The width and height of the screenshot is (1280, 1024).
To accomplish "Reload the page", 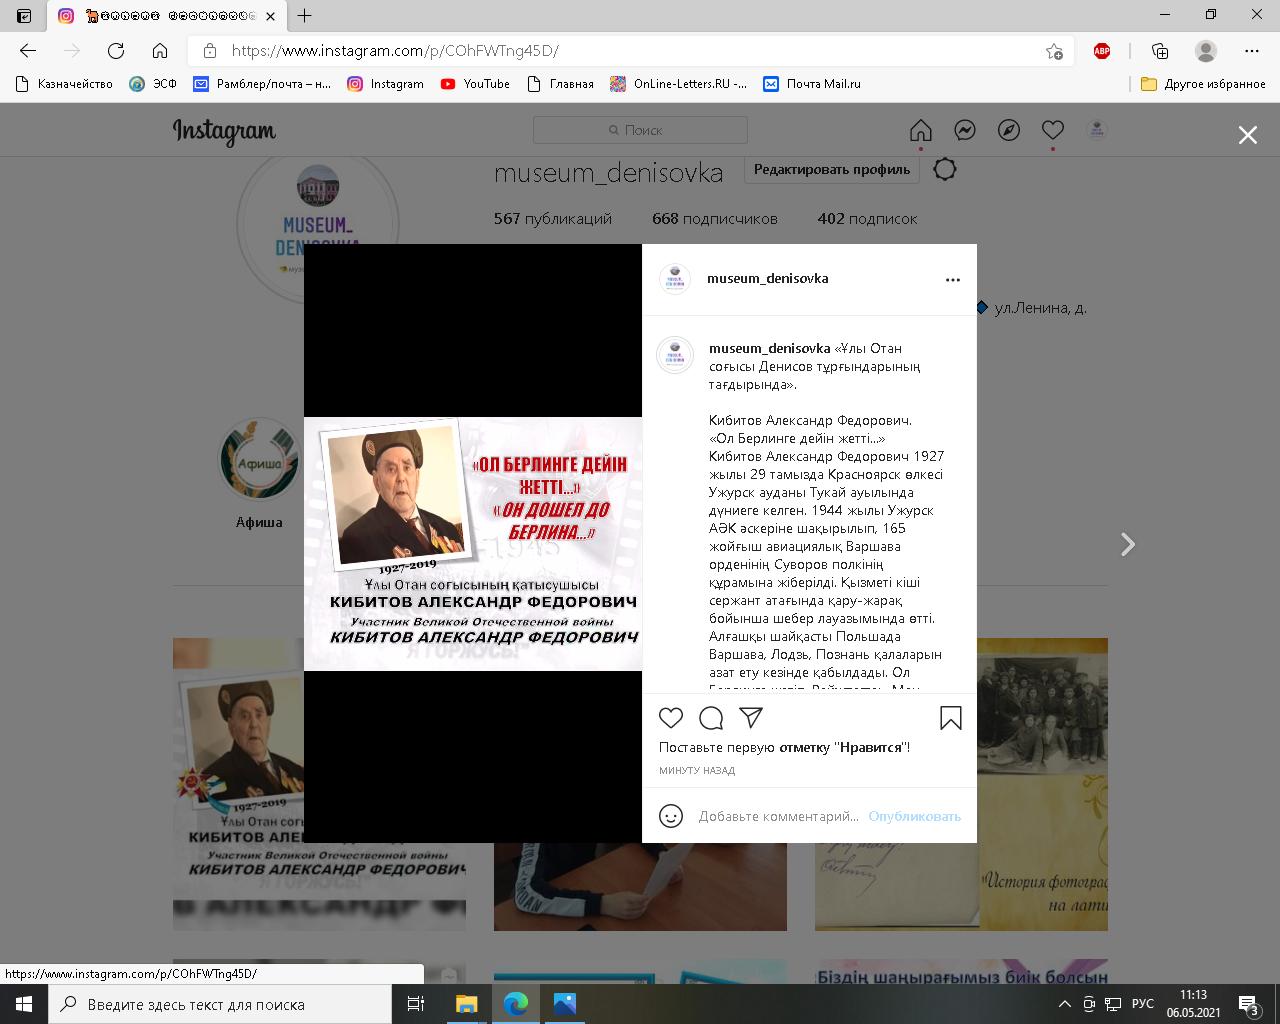I will point(116,51).
